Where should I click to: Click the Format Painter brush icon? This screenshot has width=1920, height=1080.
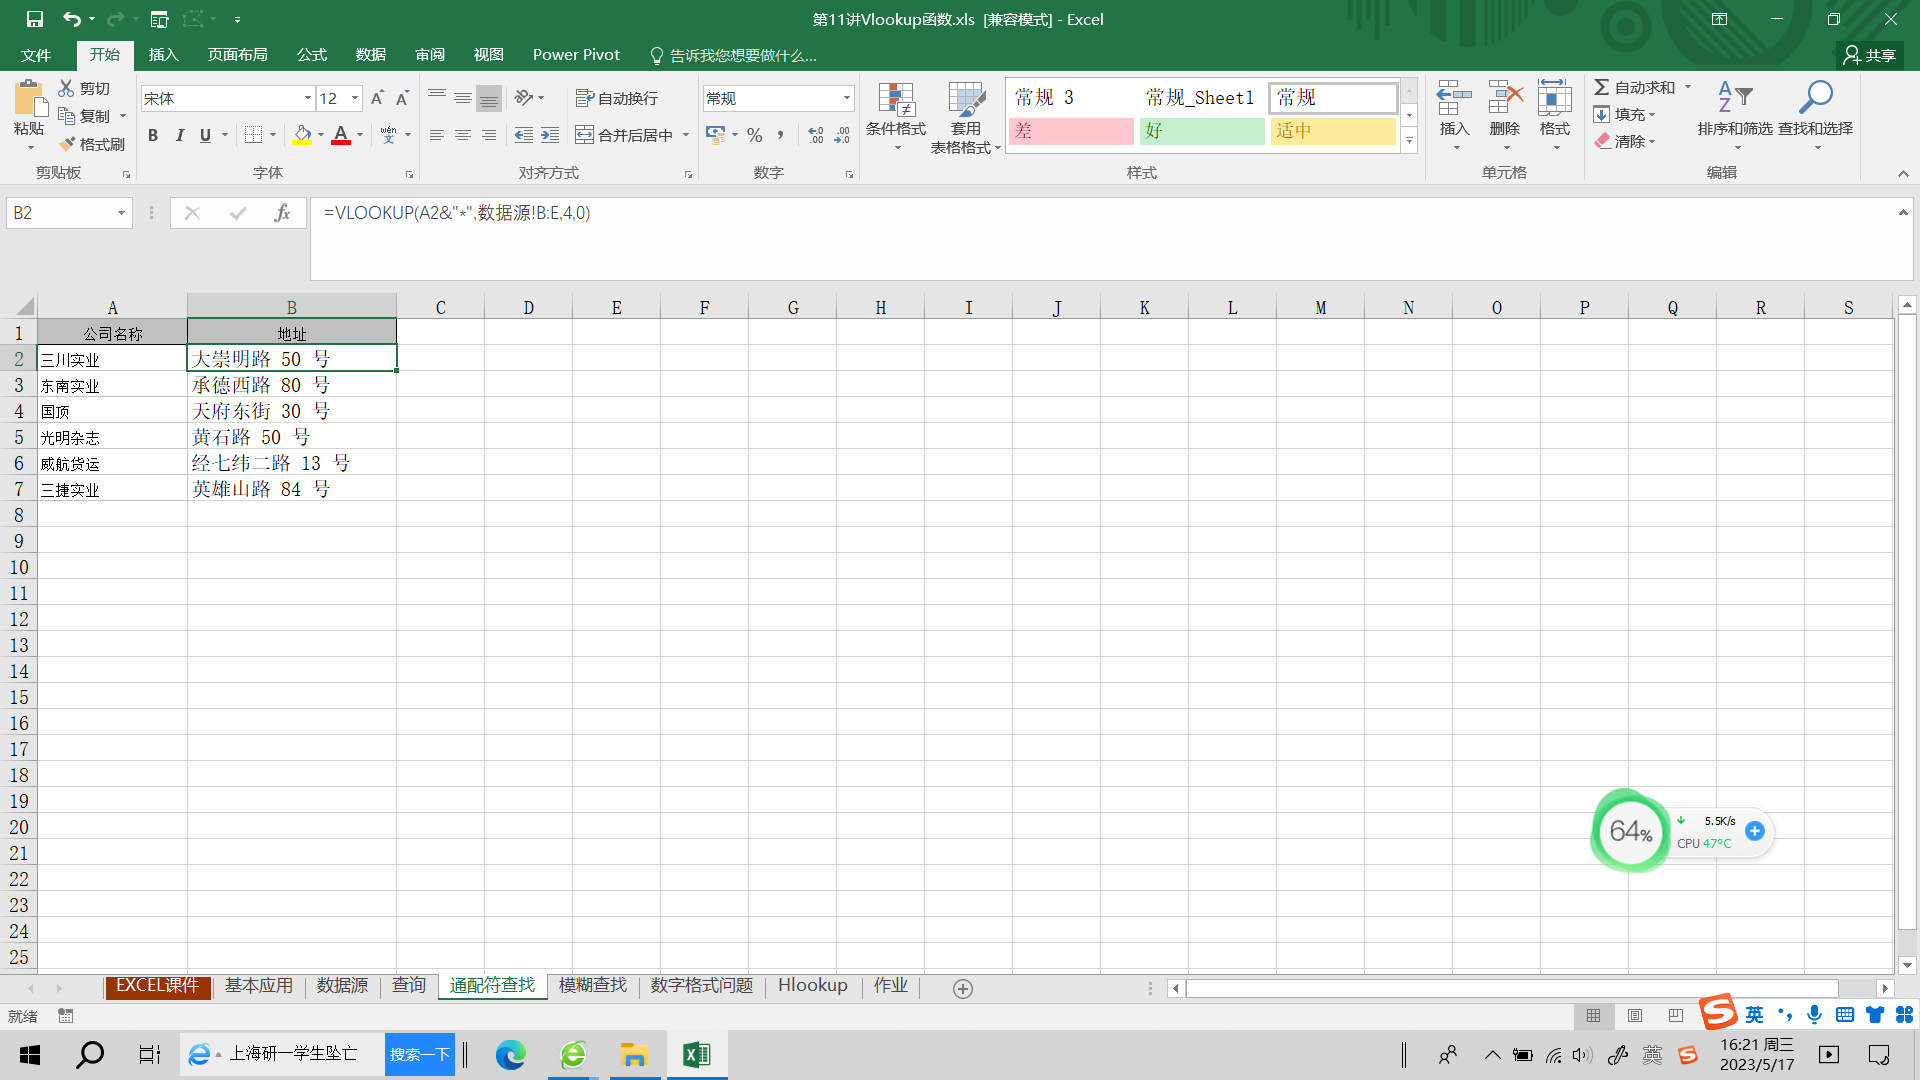(x=68, y=144)
